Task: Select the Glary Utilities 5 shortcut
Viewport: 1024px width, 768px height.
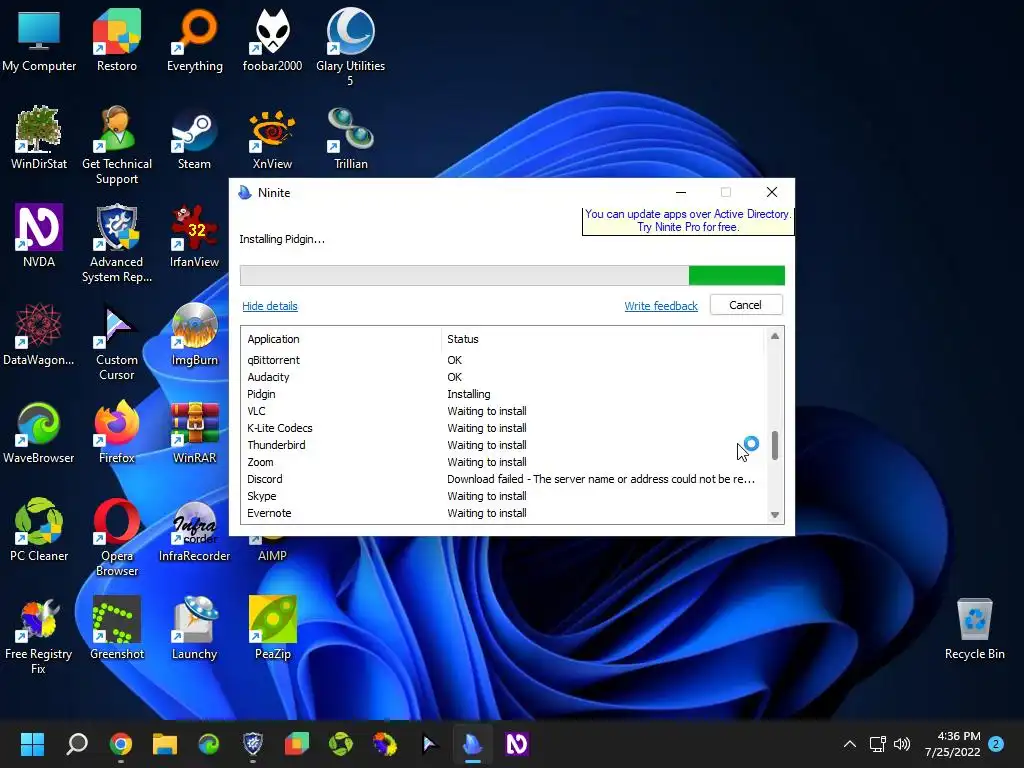Action: [x=351, y=47]
